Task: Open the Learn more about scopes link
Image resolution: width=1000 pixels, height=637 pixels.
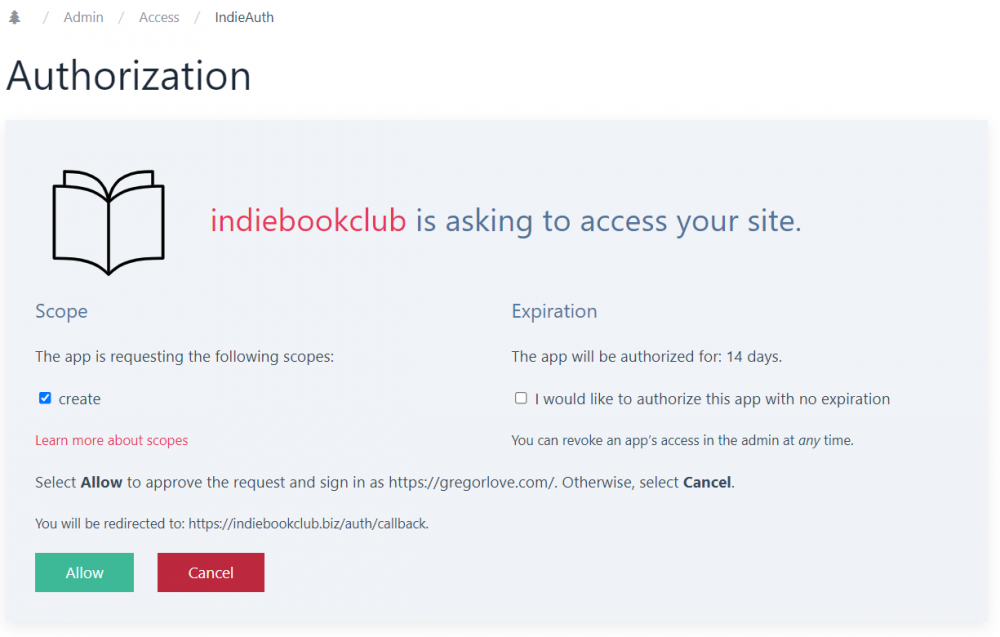Action: 112,441
